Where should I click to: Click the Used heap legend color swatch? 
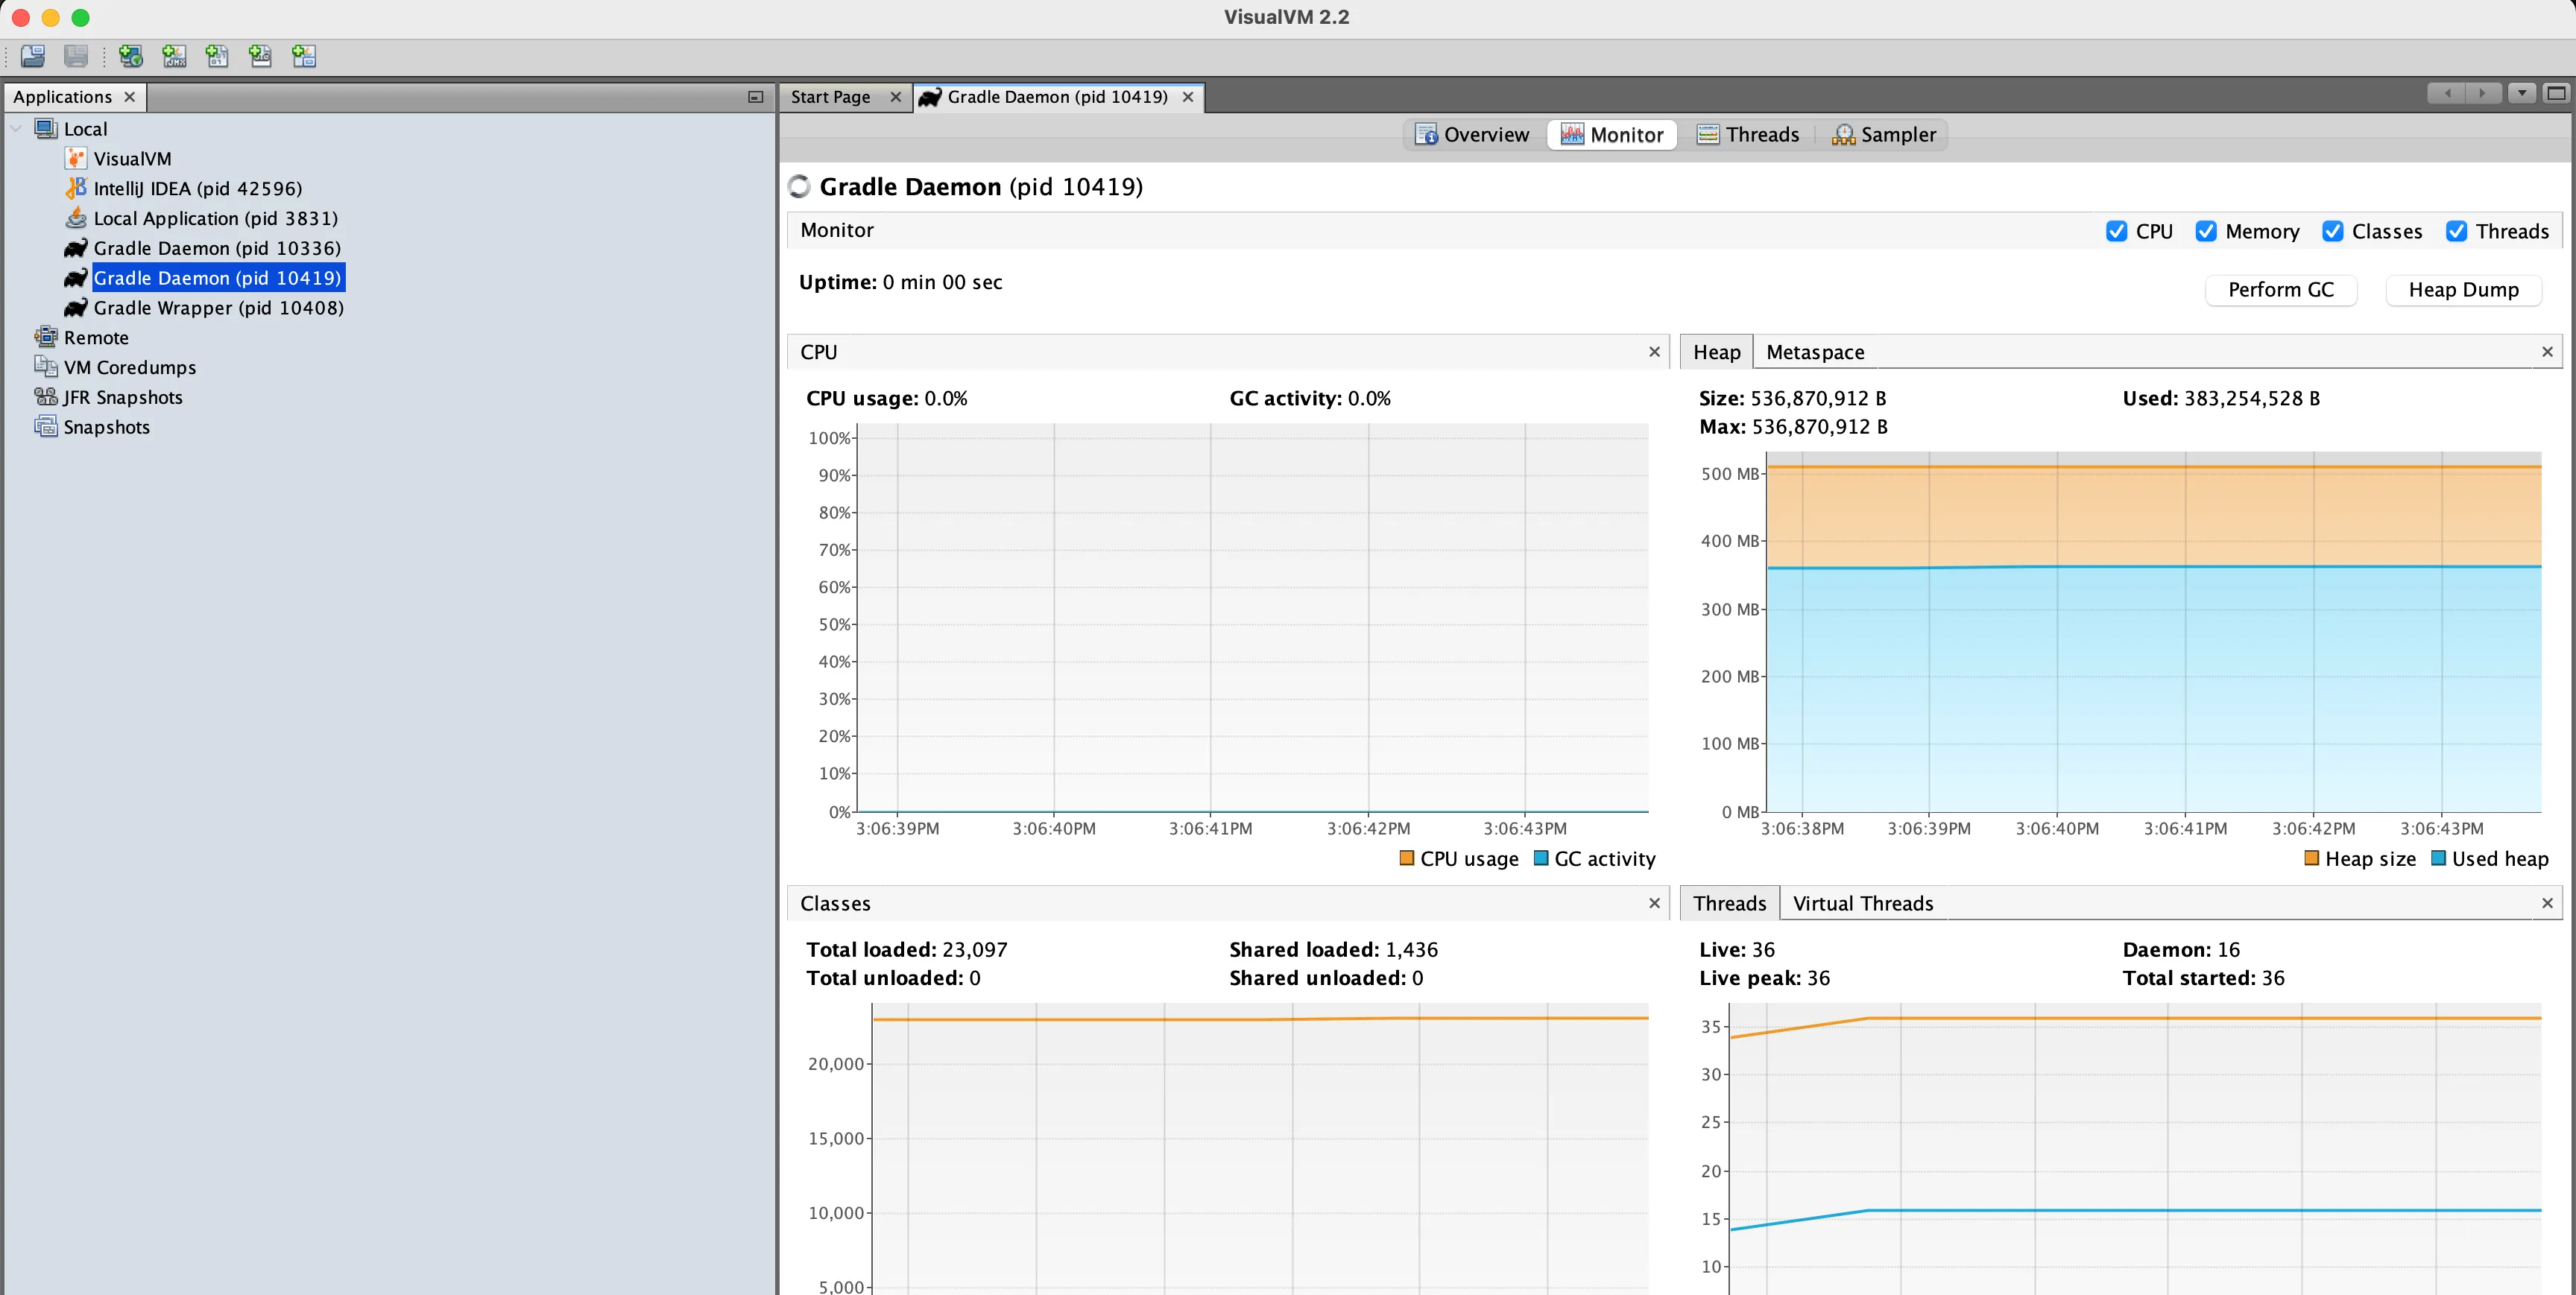2438,858
